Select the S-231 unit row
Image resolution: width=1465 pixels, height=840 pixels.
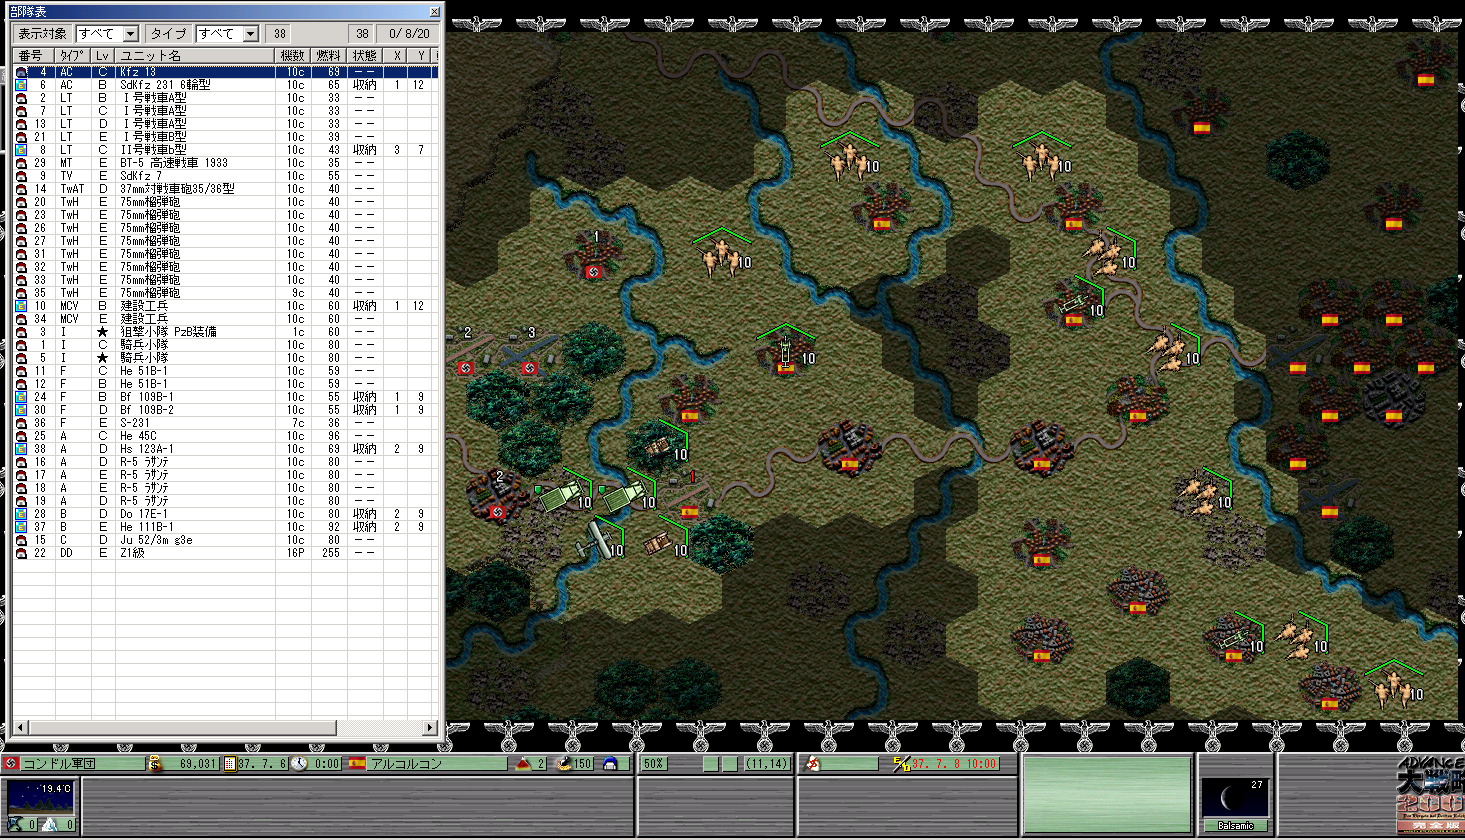tap(225, 423)
